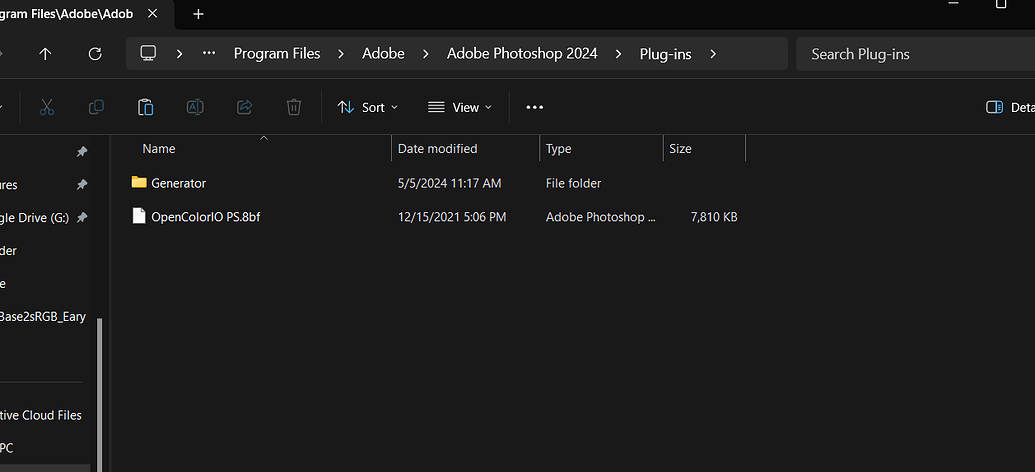This screenshot has width=1035, height=472.
Task: Click the Rename icon in toolbar
Action: coord(195,107)
